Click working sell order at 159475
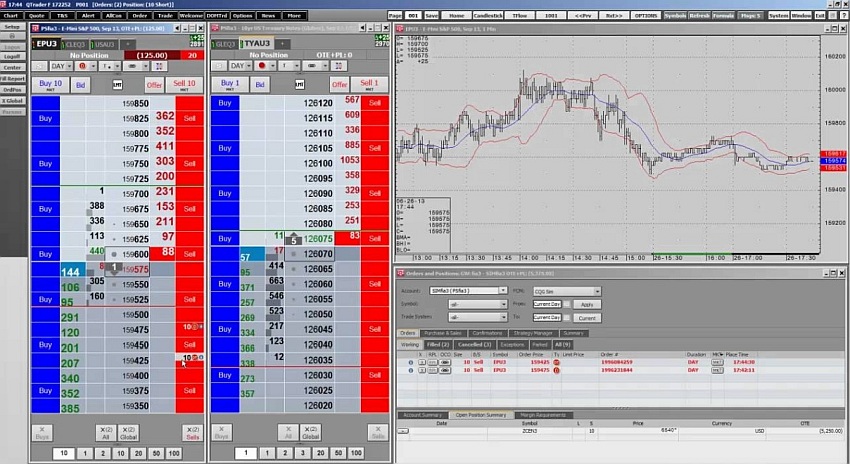This screenshot has width=850, height=464. click(190, 327)
